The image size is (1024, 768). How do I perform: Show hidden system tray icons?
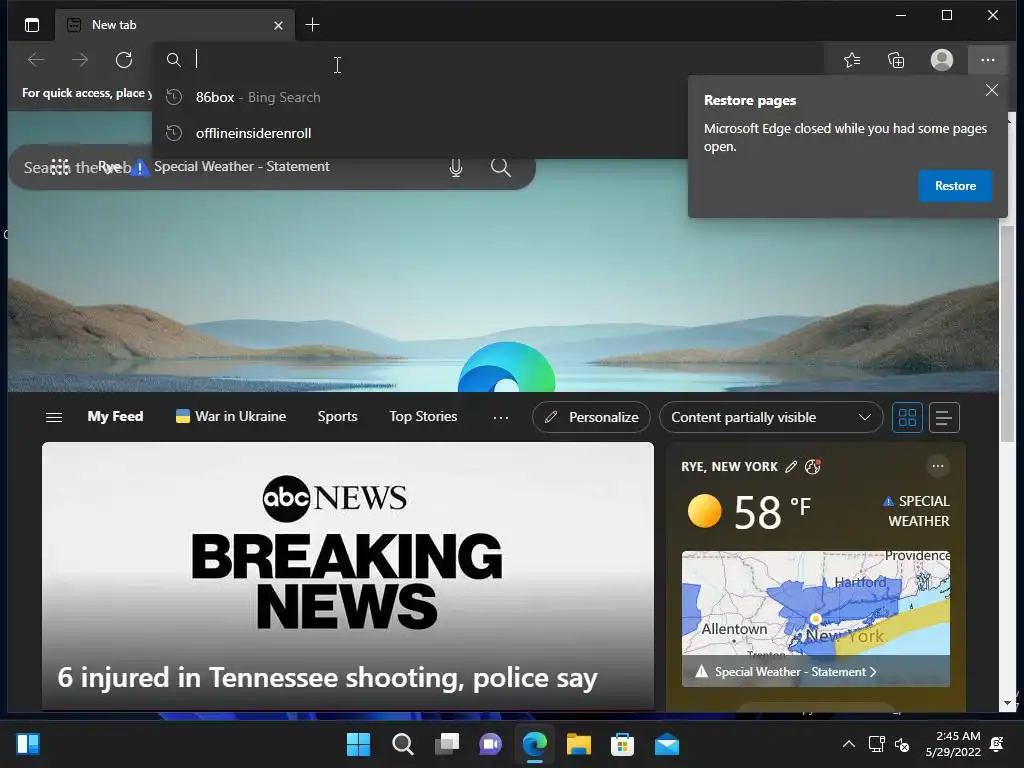[x=848, y=744]
